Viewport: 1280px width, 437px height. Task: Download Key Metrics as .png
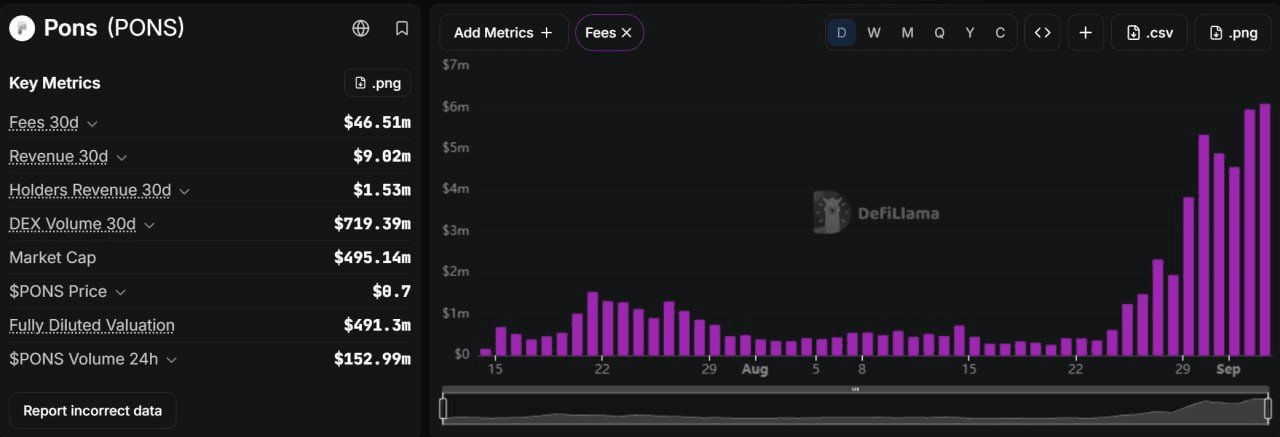click(x=378, y=83)
